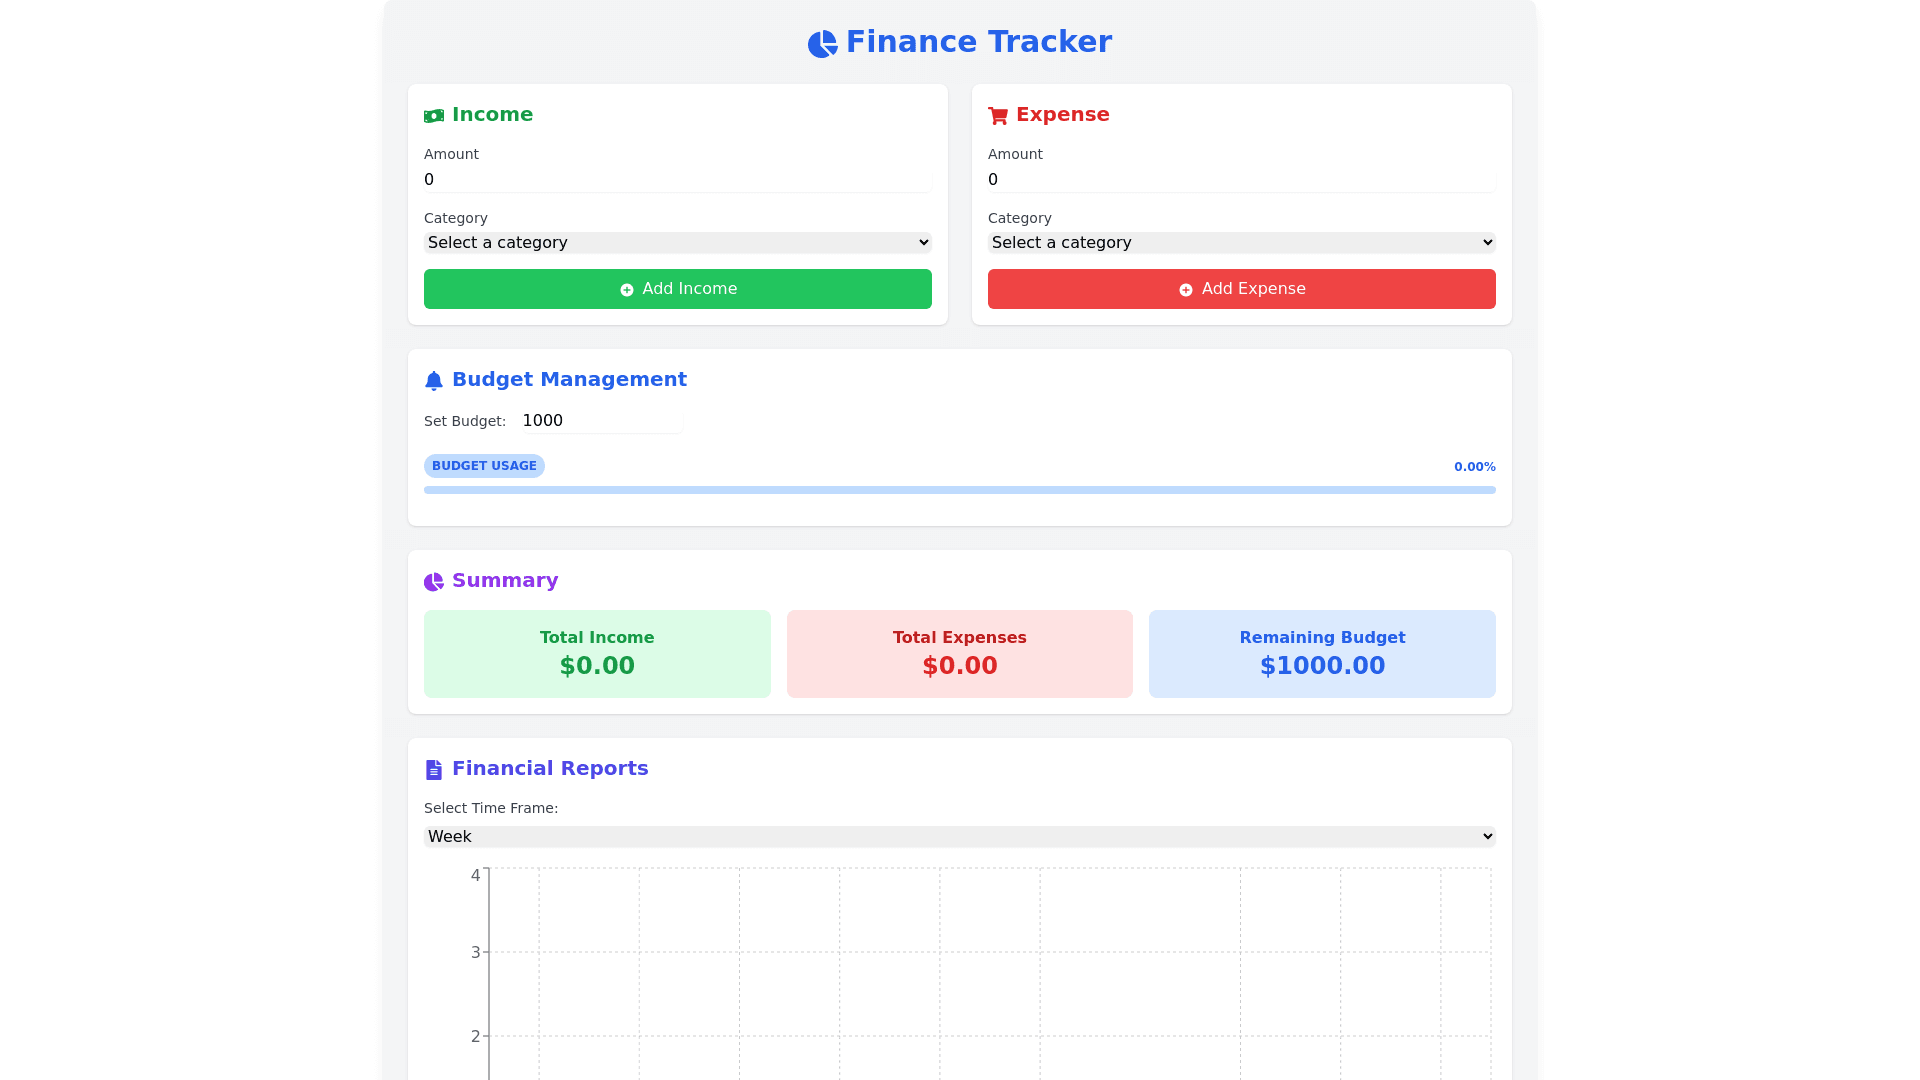
Task: Click the Remaining Budget summary card
Action: coord(1322,654)
